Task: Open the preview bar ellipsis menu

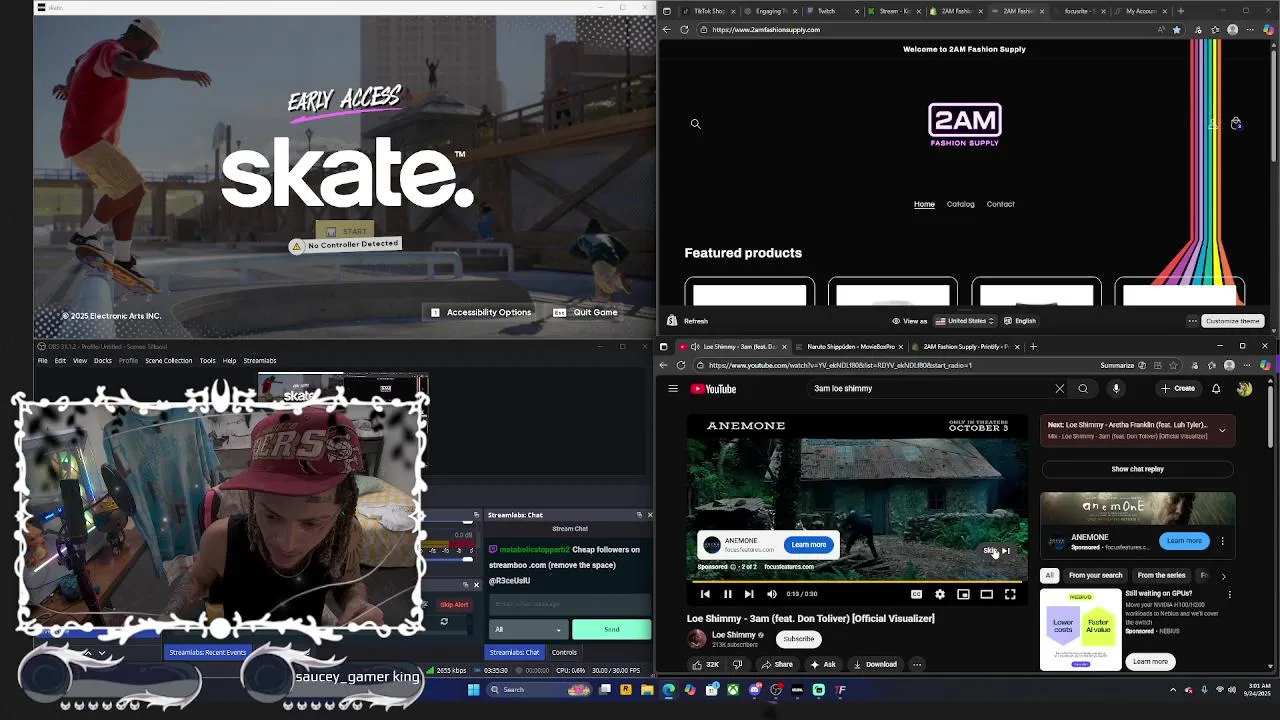Action: [1192, 321]
